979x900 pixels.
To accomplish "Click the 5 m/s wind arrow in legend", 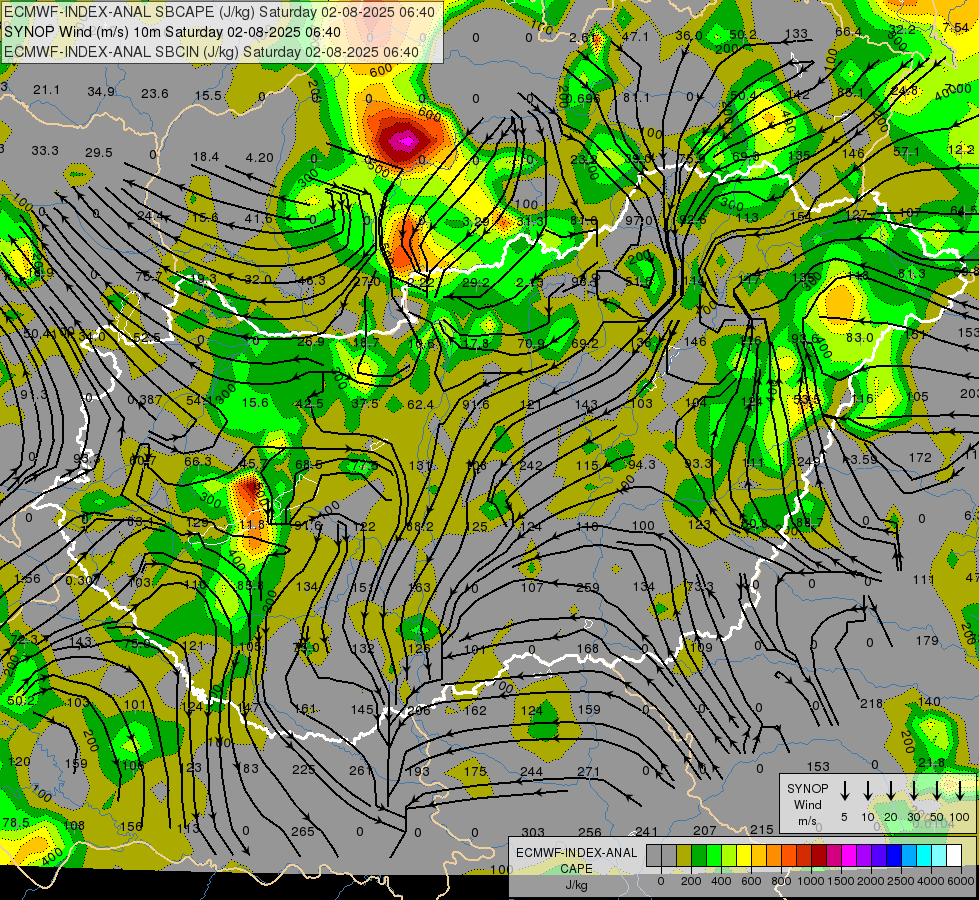I will pos(845,791).
